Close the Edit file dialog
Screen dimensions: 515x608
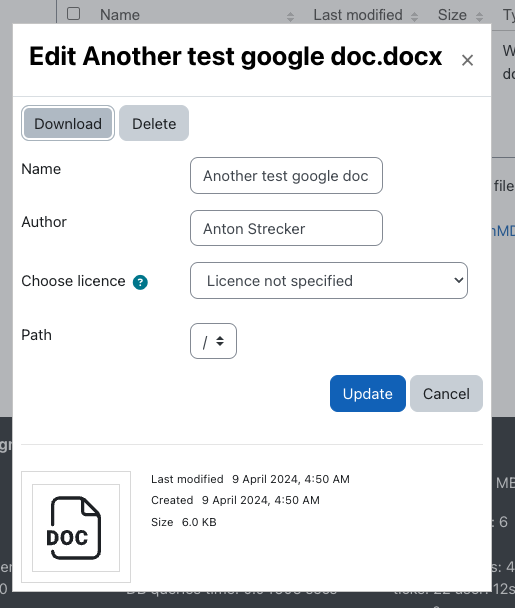[467, 60]
